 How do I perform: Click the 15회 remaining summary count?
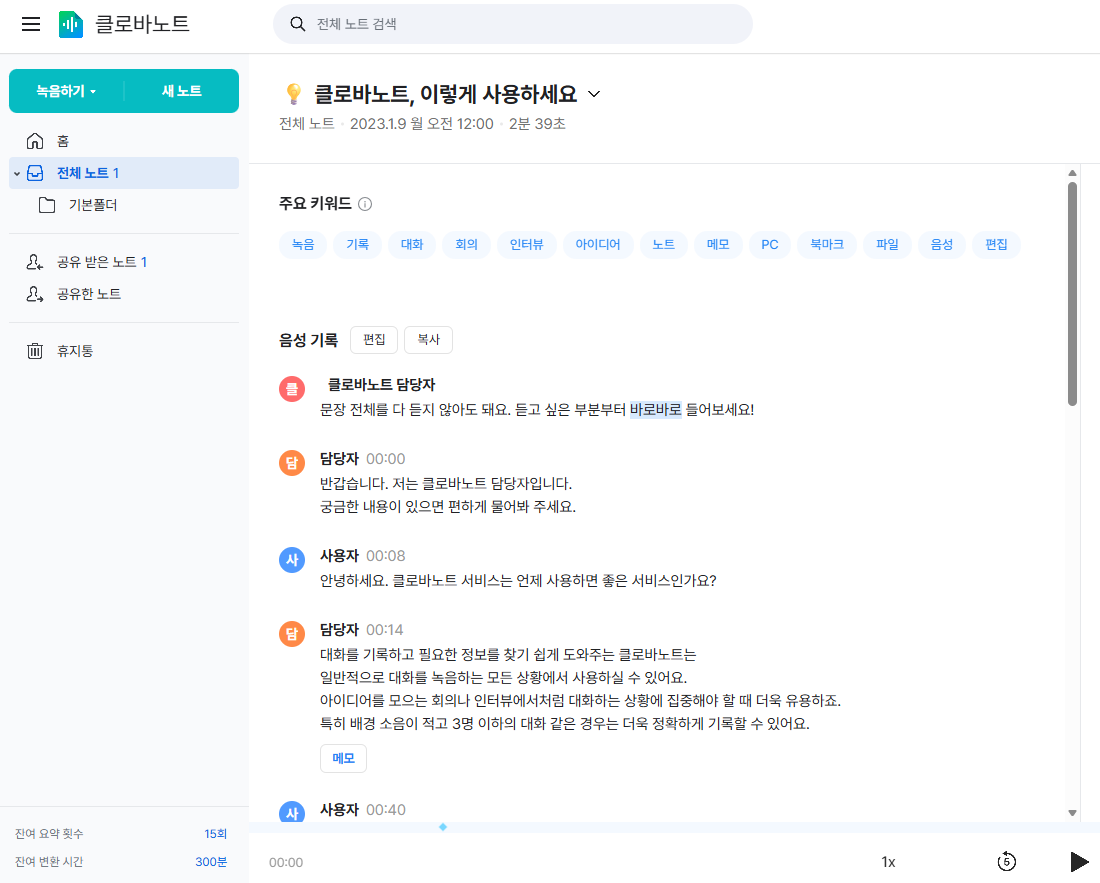(x=215, y=834)
